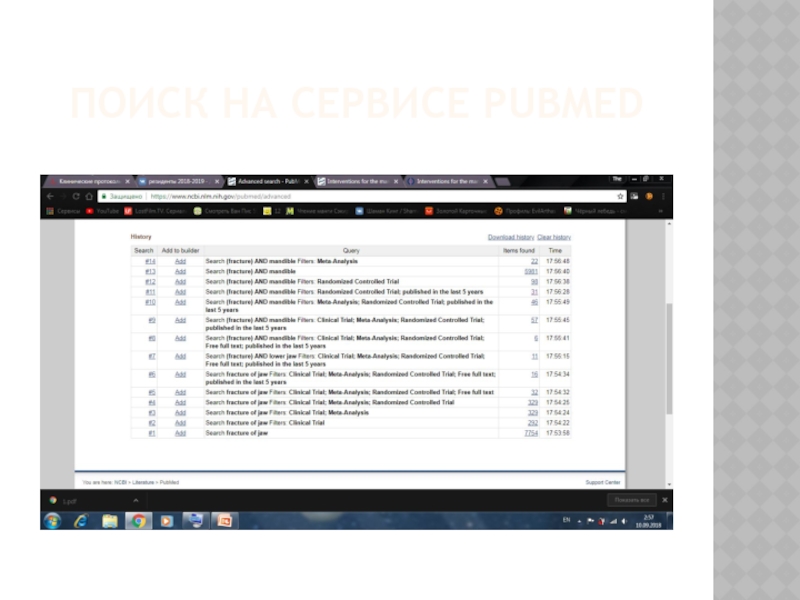Open the Сервисы apps bookmark

(x=63, y=211)
